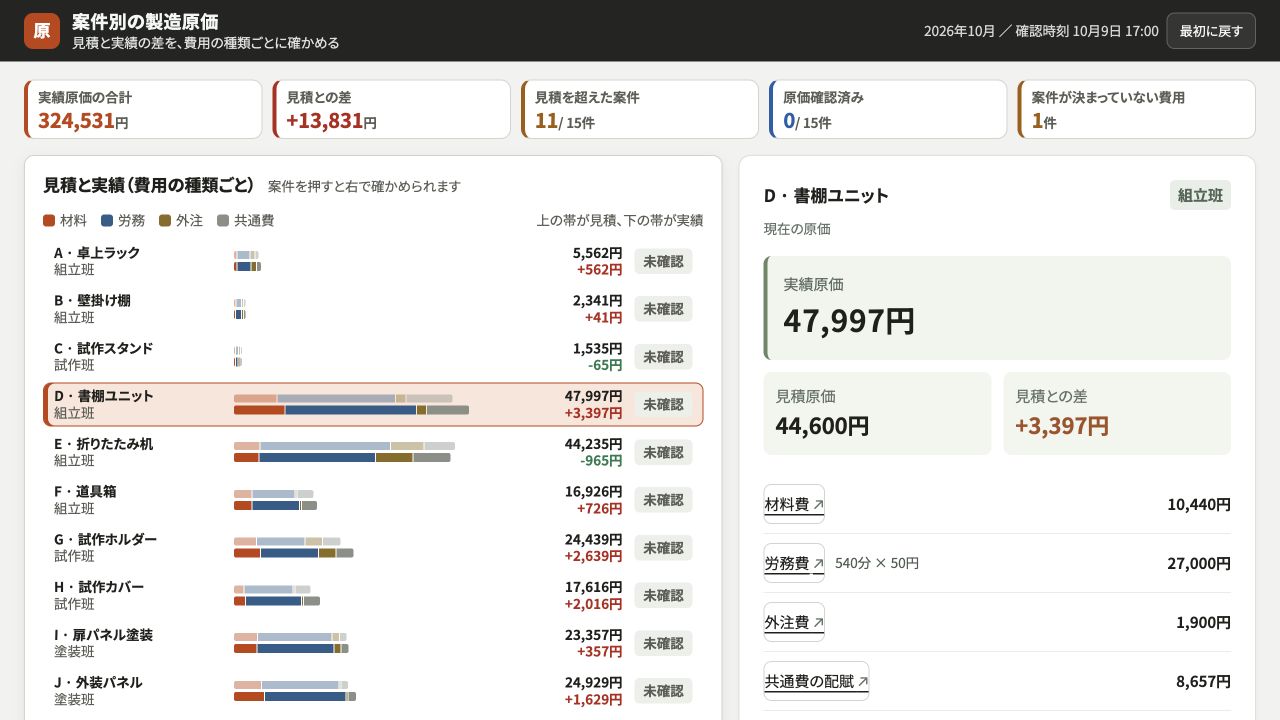Click the 見積と実績(費用の種類ごと) heading
This screenshot has width=1280, height=720.
pos(148,185)
